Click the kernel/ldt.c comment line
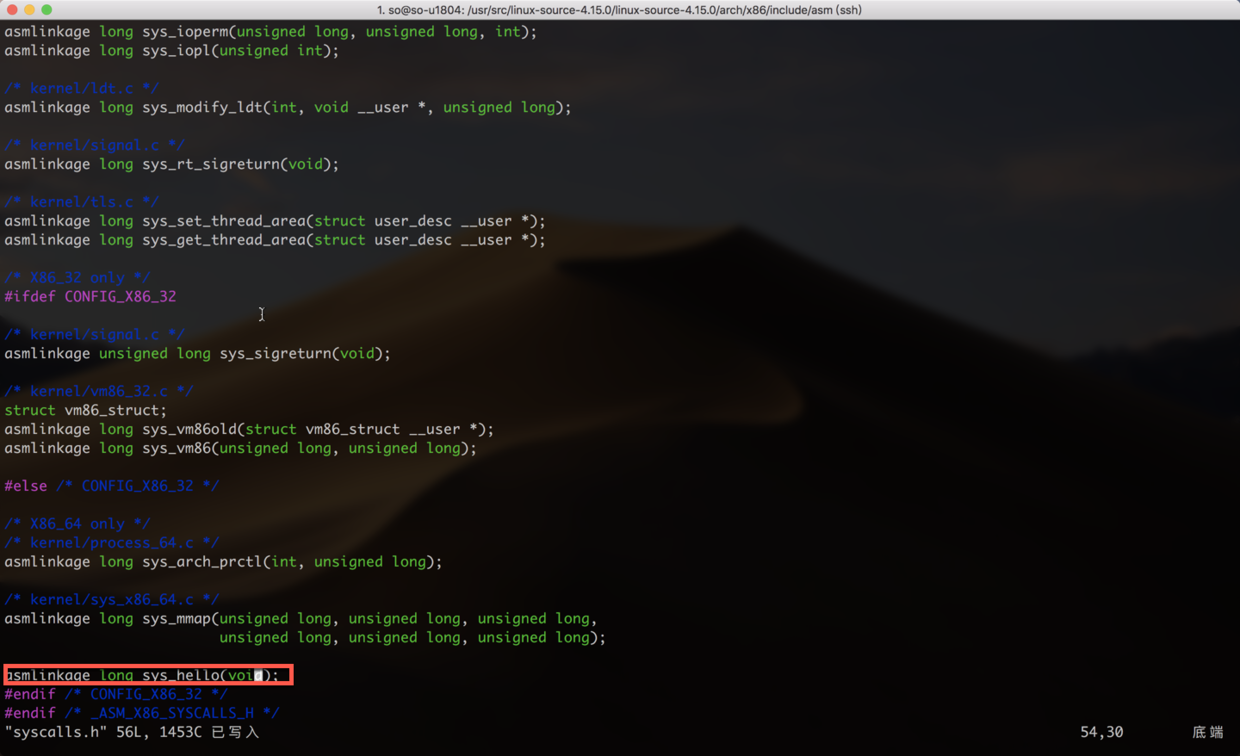 (81, 89)
